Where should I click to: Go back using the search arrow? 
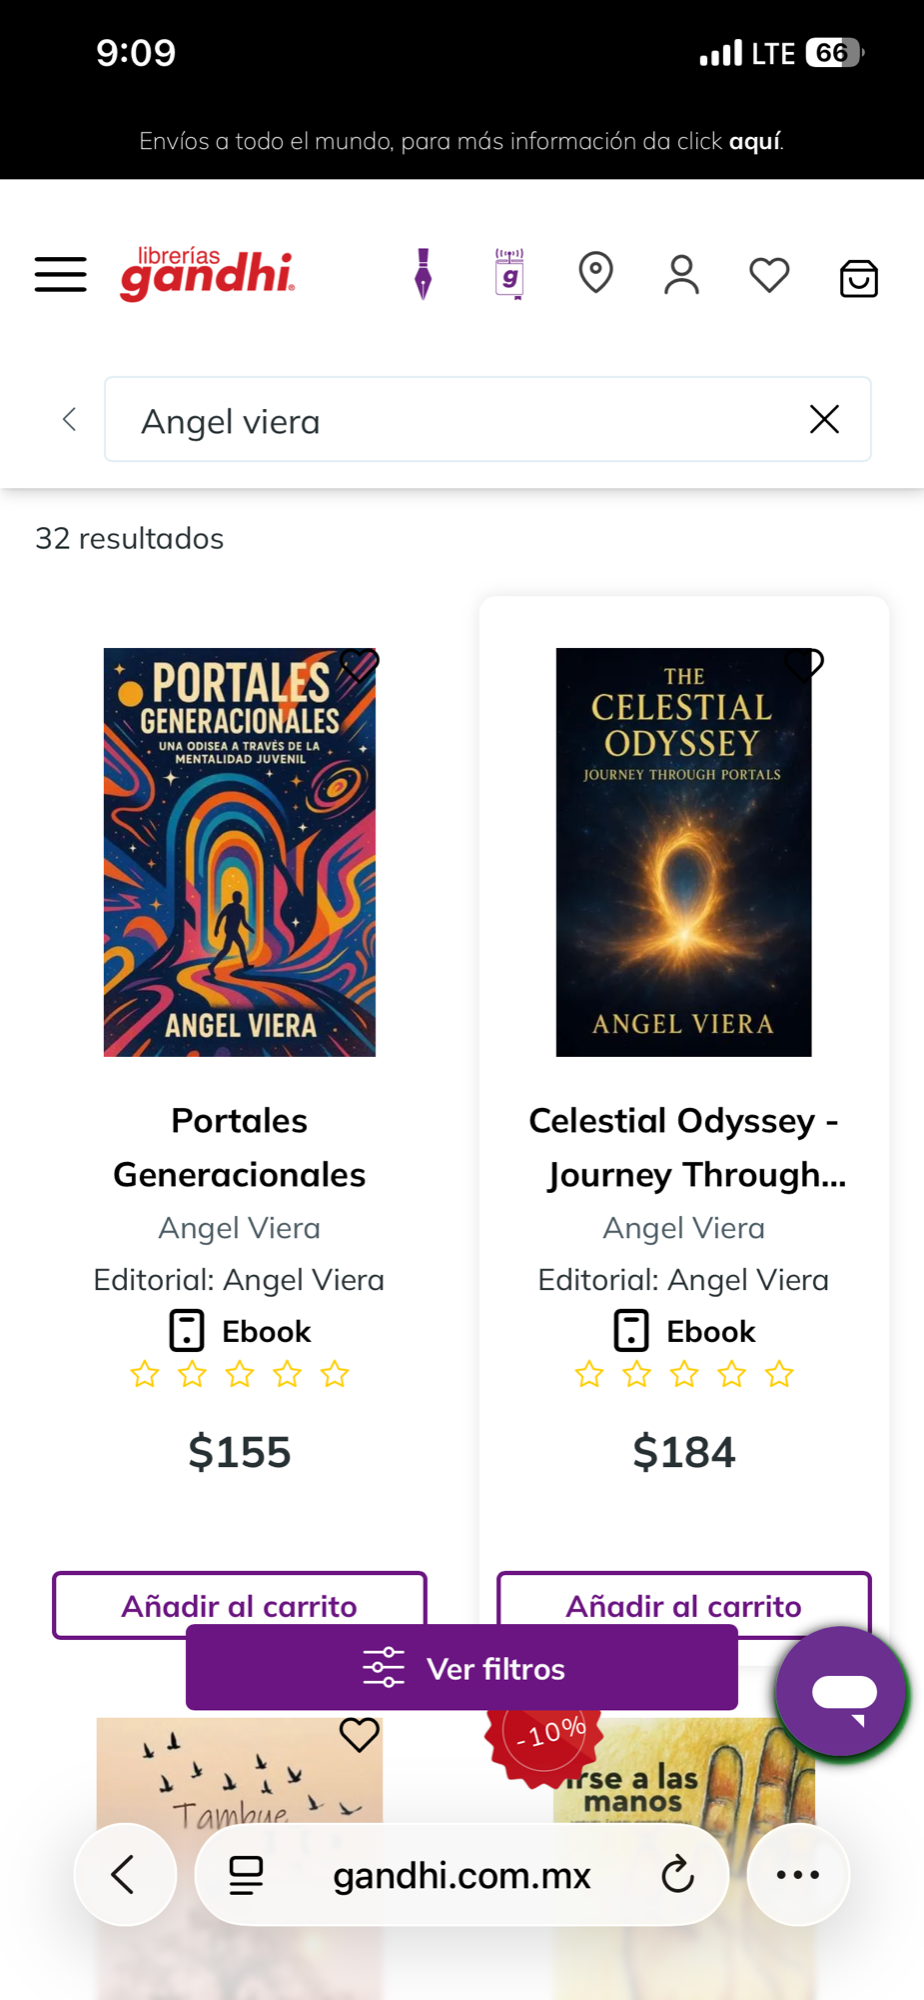point(69,419)
